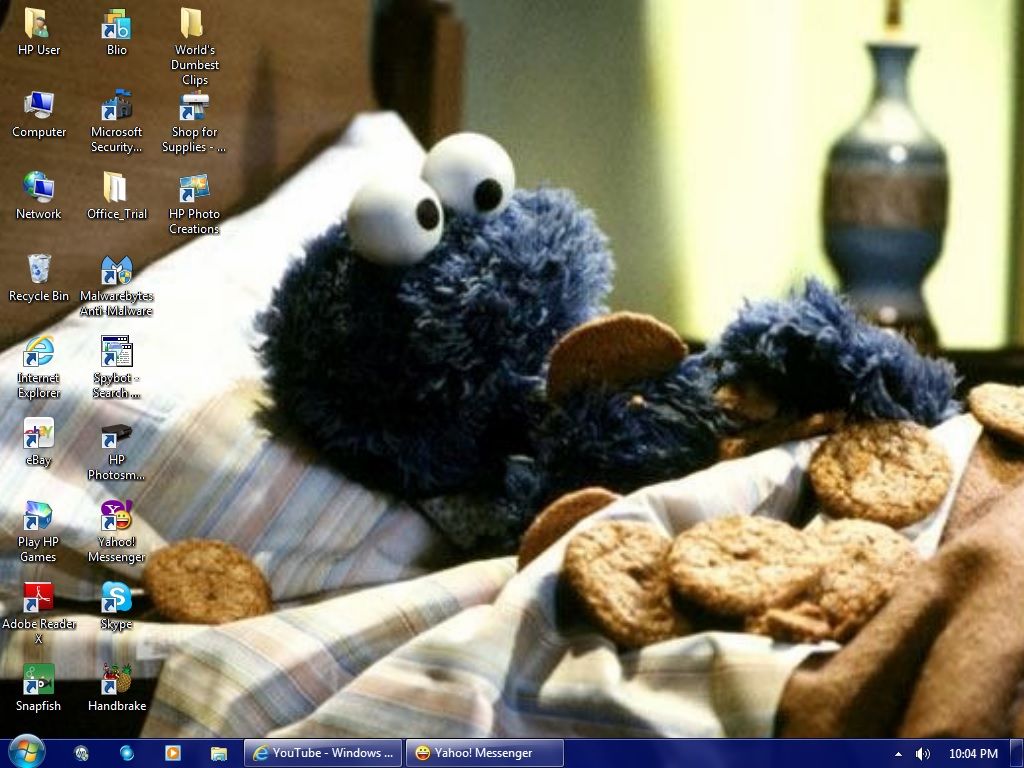The image size is (1024, 768).
Task: Click the Skype desktop shortcut
Action: pyautogui.click(x=116, y=606)
